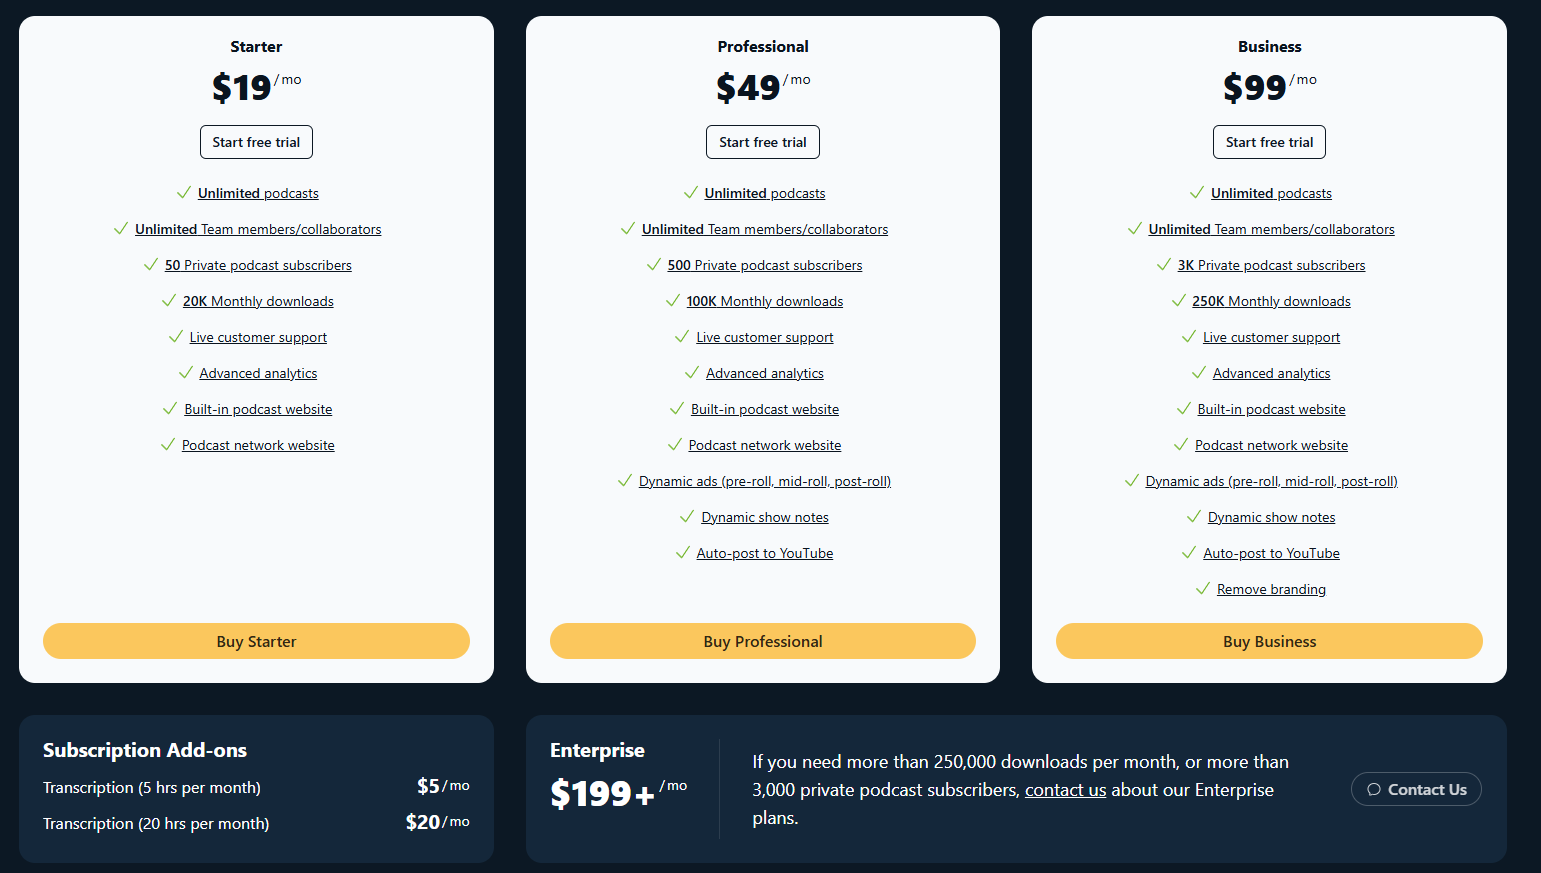The height and width of the screenshot is (873, 1541).
Task: Click checkmark icon beside Starter Unlimited podcasts
Action: click(x=184, y=192)
